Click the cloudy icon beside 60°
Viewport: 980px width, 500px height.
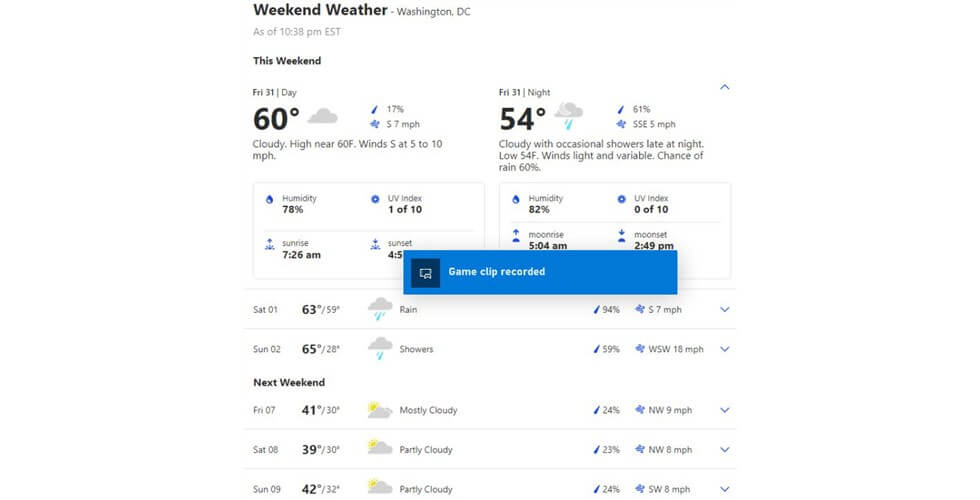coord(322,117)
